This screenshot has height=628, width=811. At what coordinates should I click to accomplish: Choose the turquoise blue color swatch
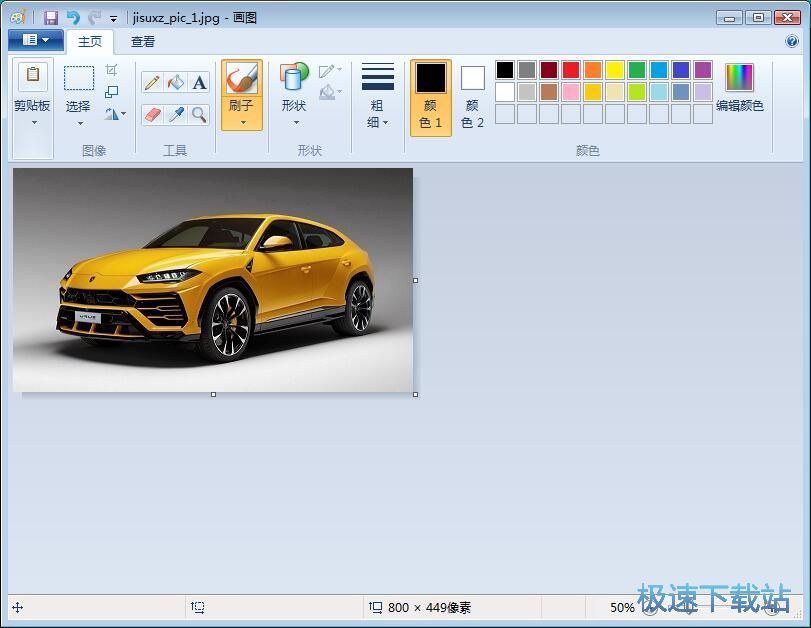click(659, 70)
